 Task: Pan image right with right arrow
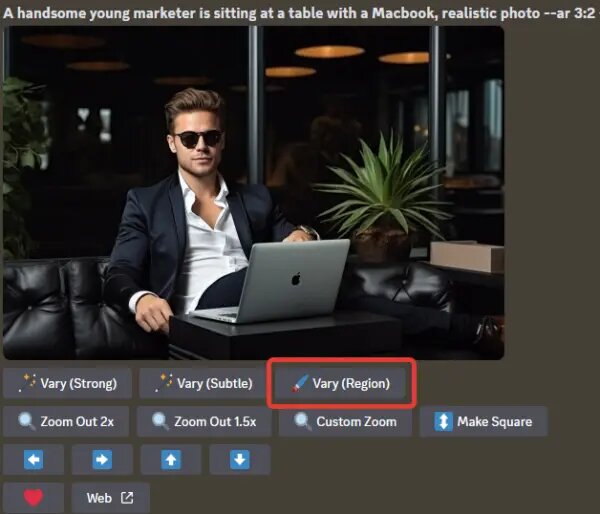[102, 459]
